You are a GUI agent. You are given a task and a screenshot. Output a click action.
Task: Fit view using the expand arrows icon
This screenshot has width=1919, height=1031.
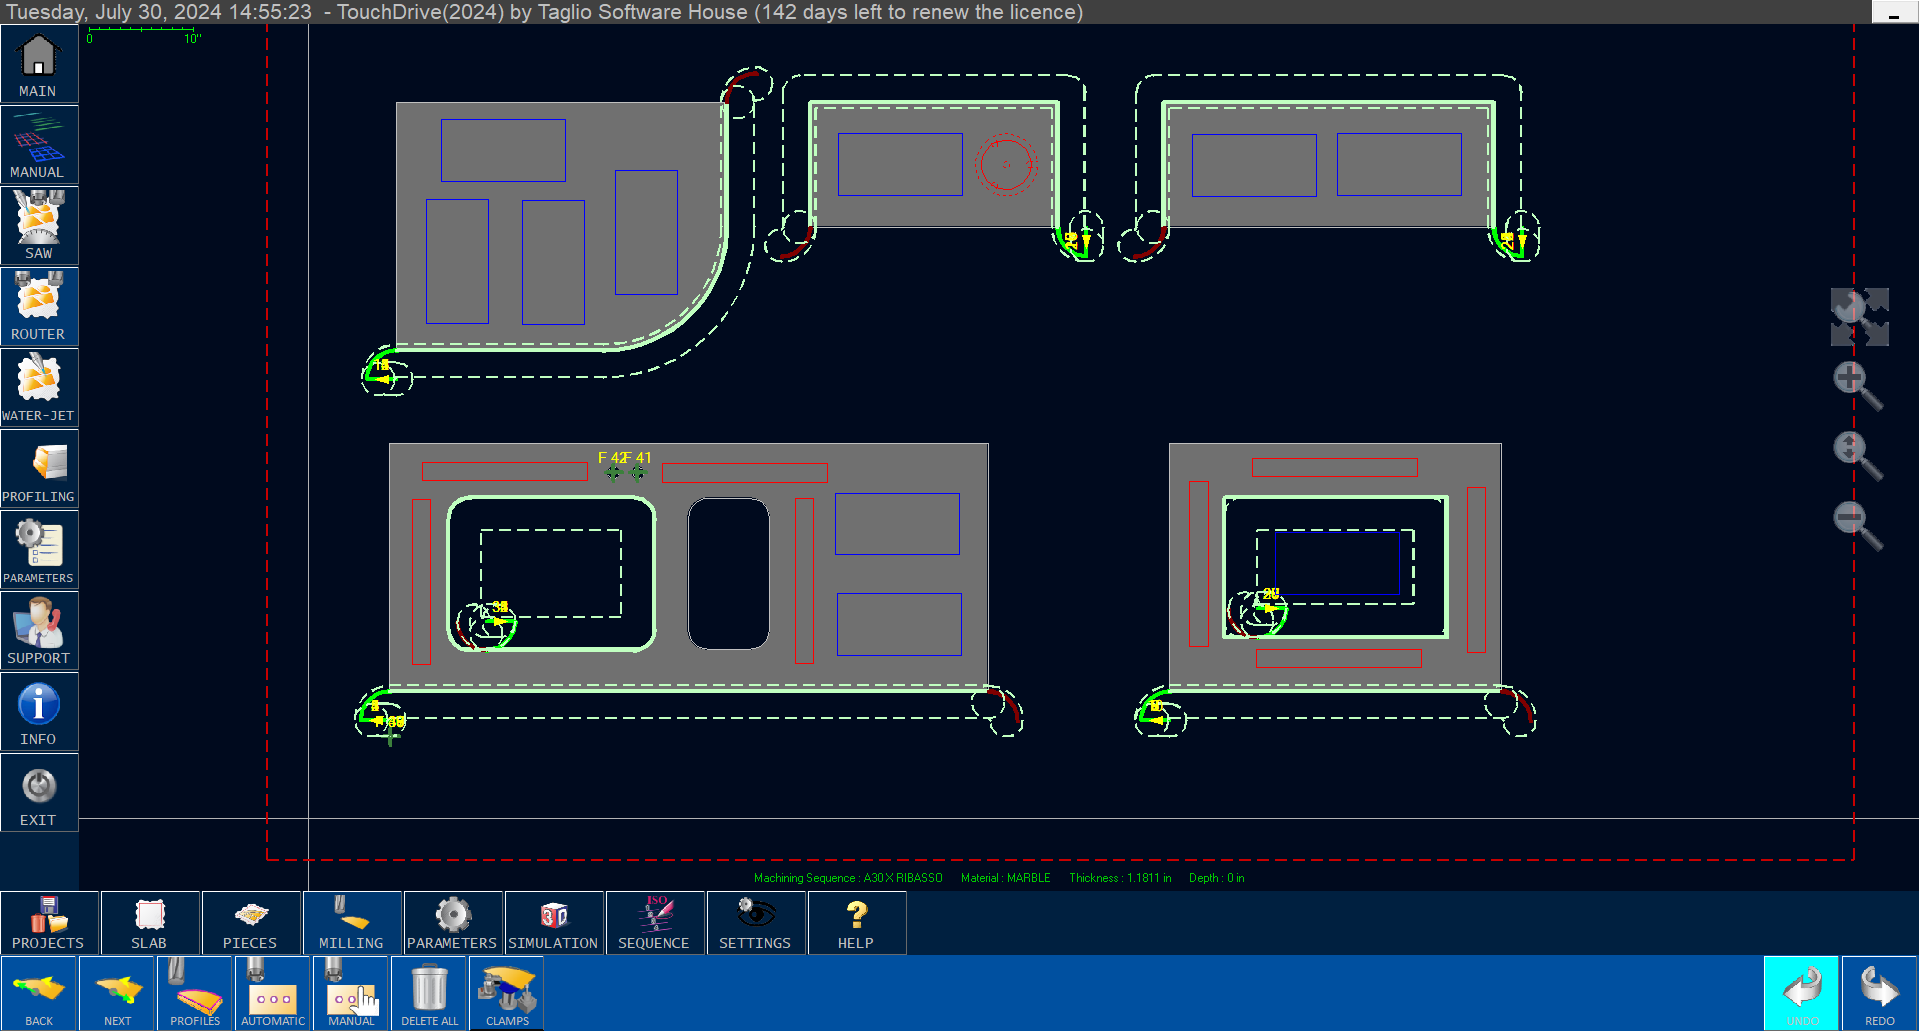tap(1859, 317)
